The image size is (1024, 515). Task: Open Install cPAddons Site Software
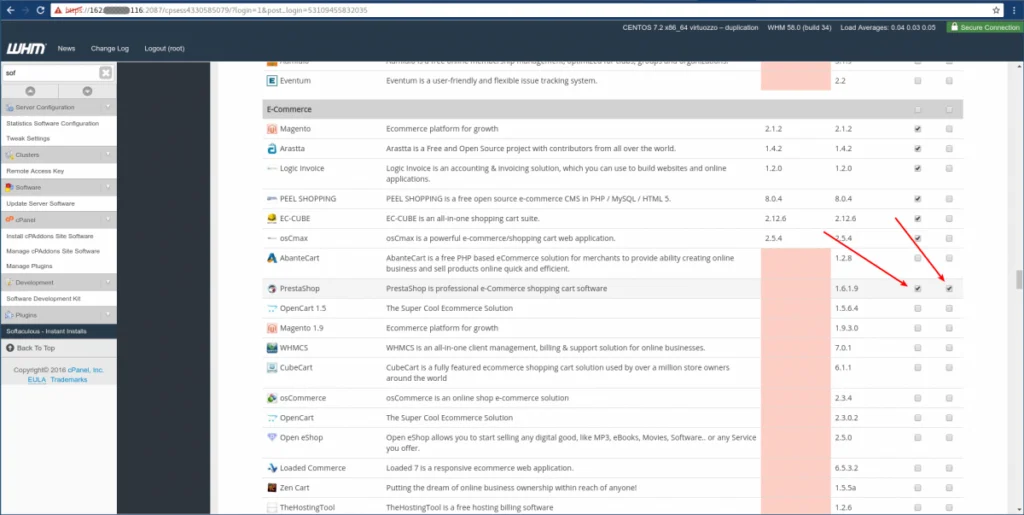[50, 236]
